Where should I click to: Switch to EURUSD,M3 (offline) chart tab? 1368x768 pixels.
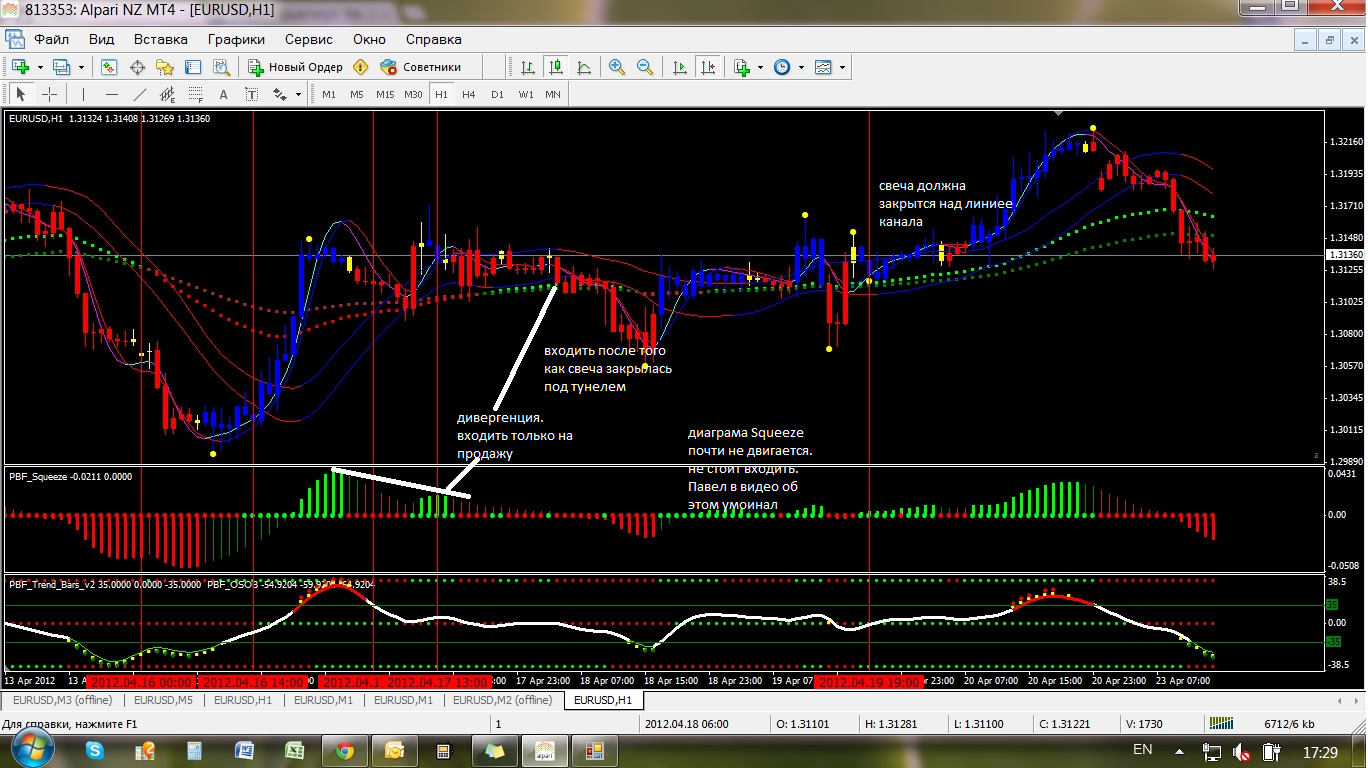point(61,700)
